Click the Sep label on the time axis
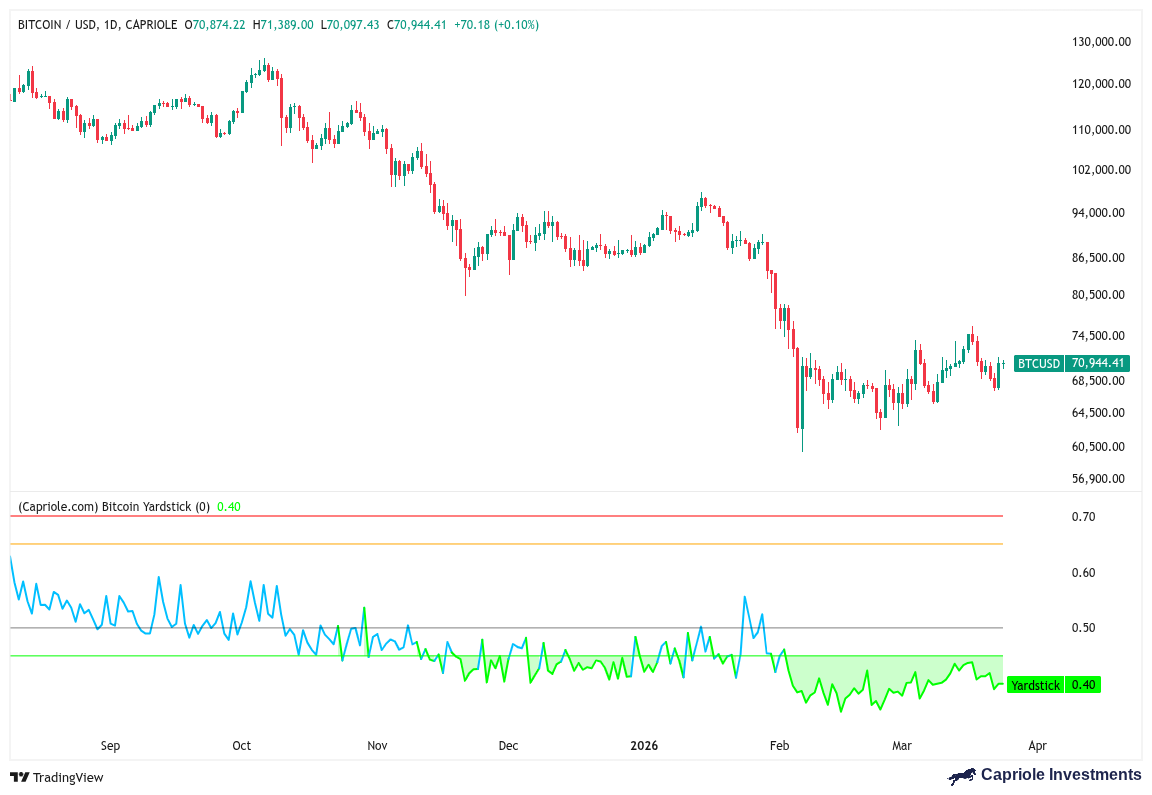1152x795 pixels. (x=110, y=745)
